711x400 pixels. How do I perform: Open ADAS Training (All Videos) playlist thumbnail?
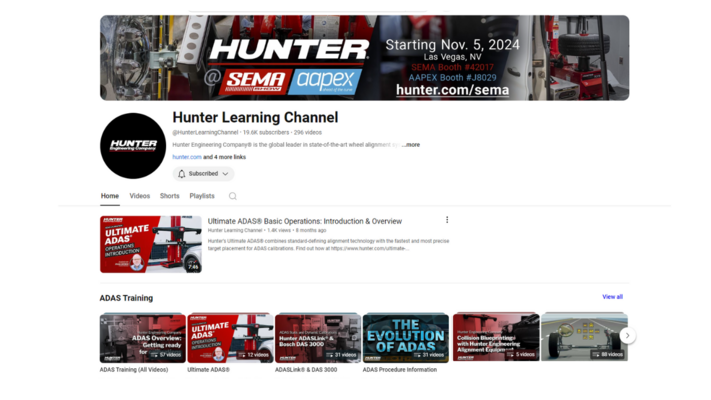142,337
